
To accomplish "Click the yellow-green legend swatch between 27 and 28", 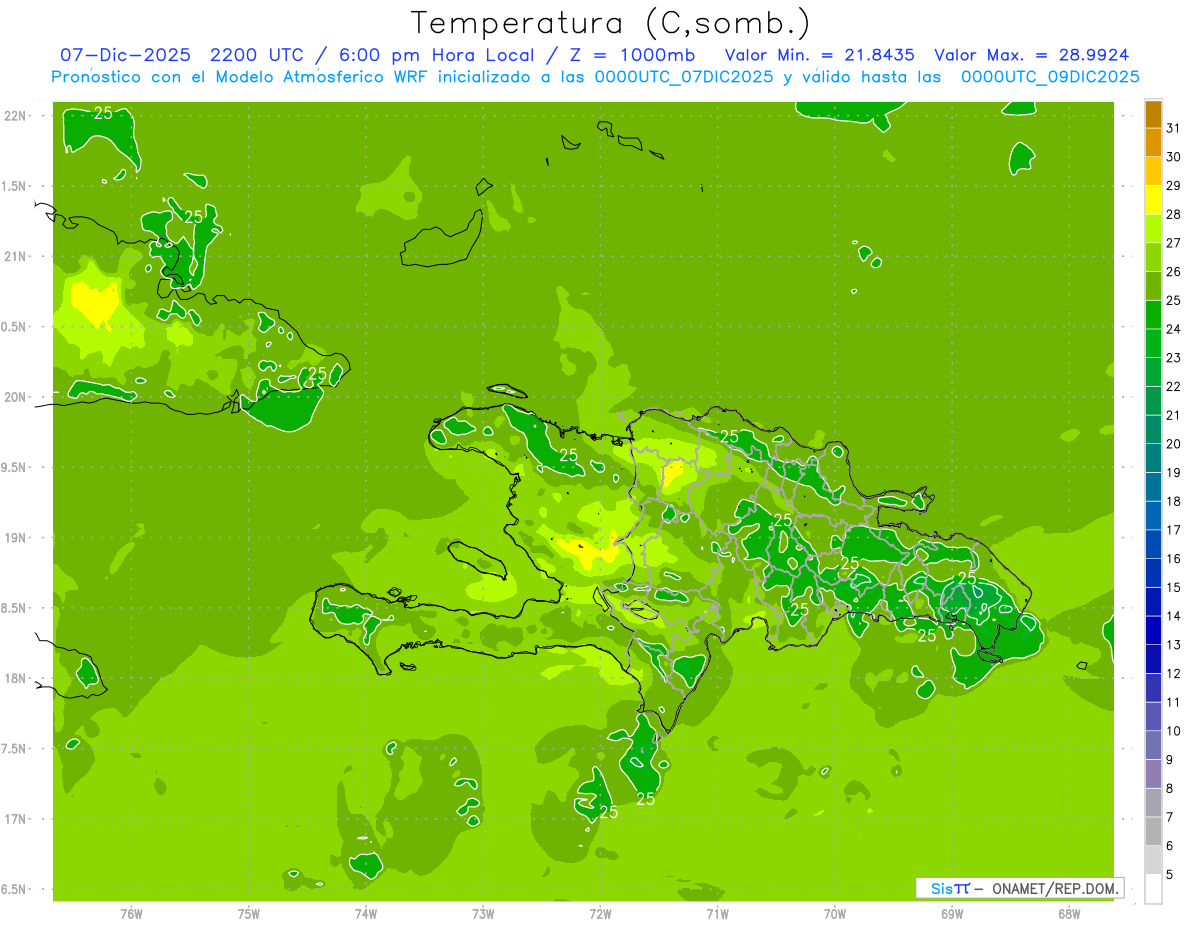I will [x=1153, y=229].
